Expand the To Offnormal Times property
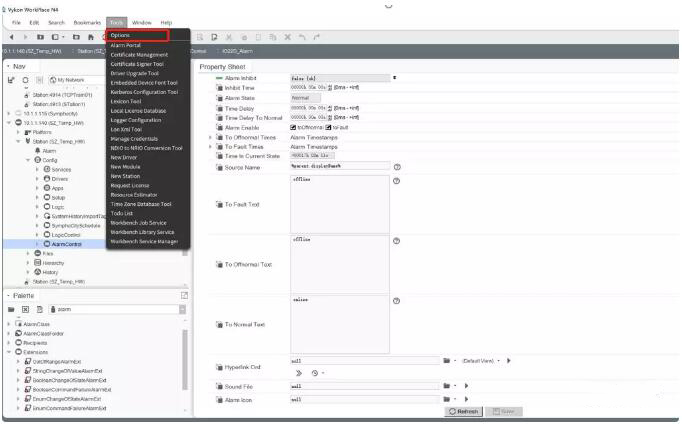This screenshot has height=424, width=682. pos(211,137)
